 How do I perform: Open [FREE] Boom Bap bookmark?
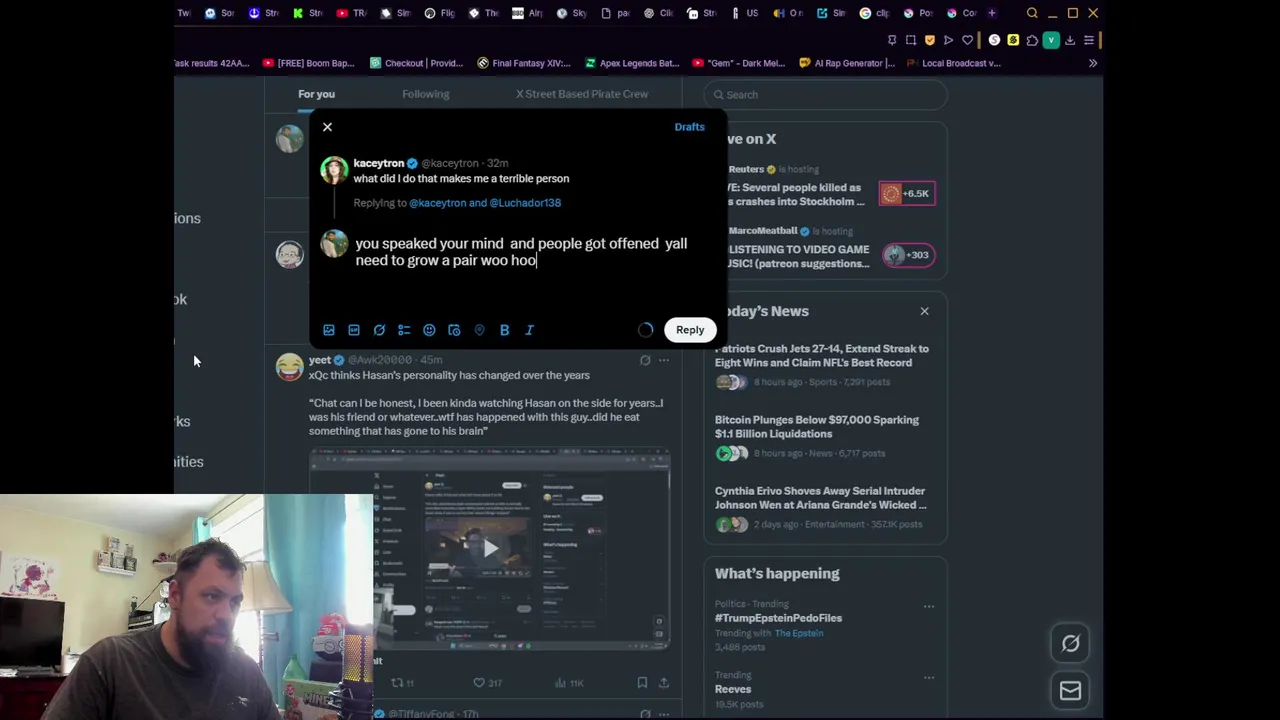point(308,63)
